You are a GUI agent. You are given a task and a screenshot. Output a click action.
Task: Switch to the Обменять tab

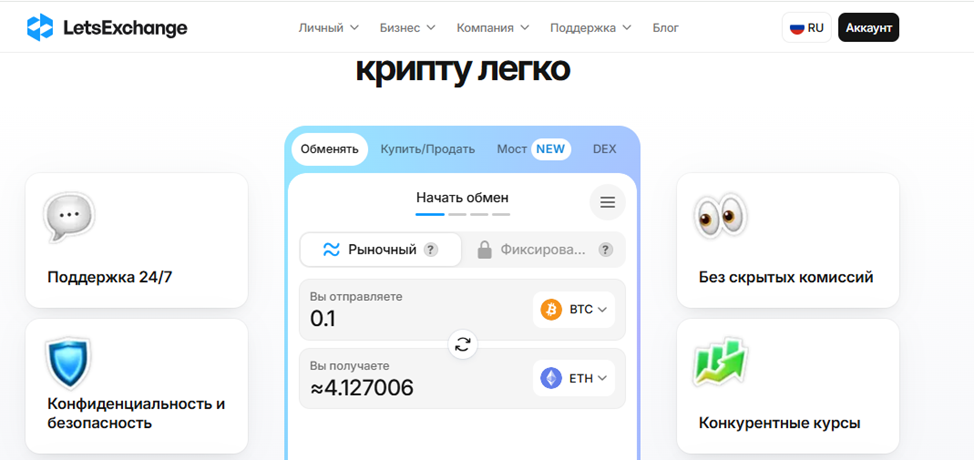click(330, 149)
